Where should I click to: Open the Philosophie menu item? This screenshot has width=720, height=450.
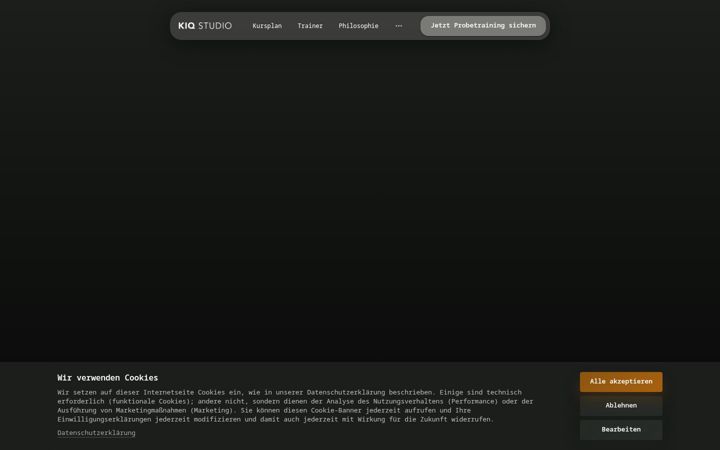358,26
